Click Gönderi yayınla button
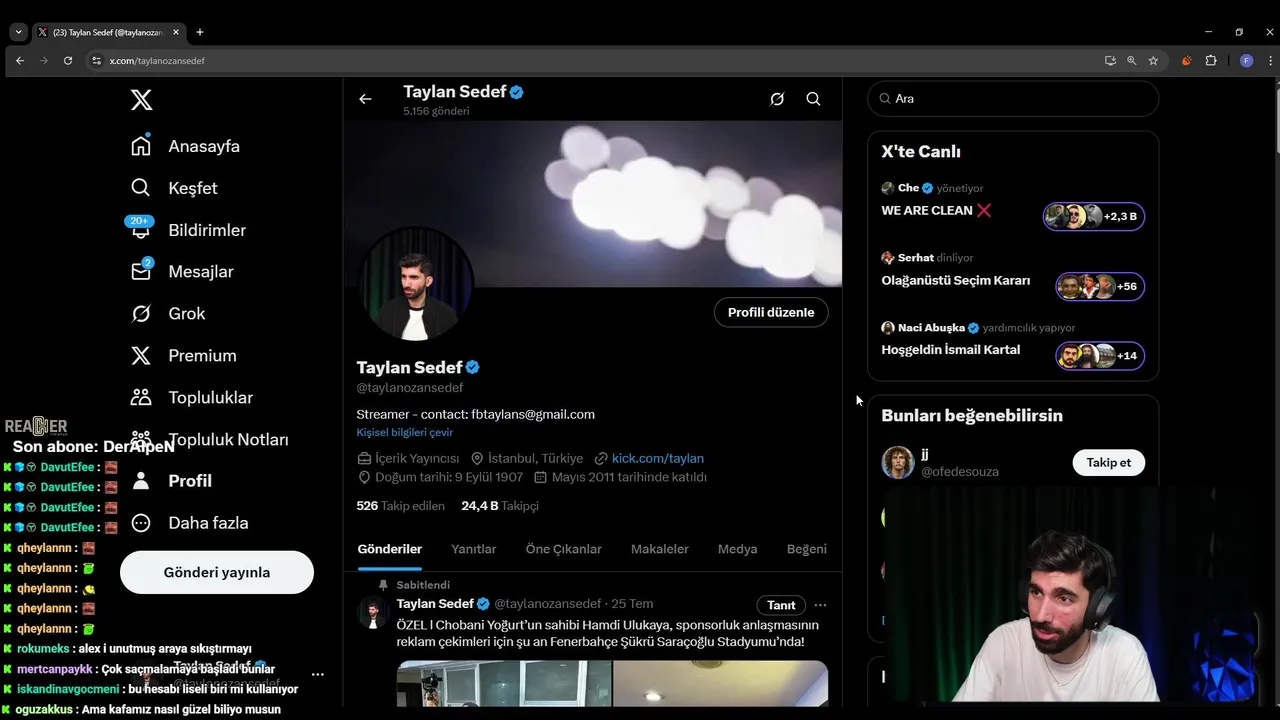Screen dimensions: 1280x720 217,573
